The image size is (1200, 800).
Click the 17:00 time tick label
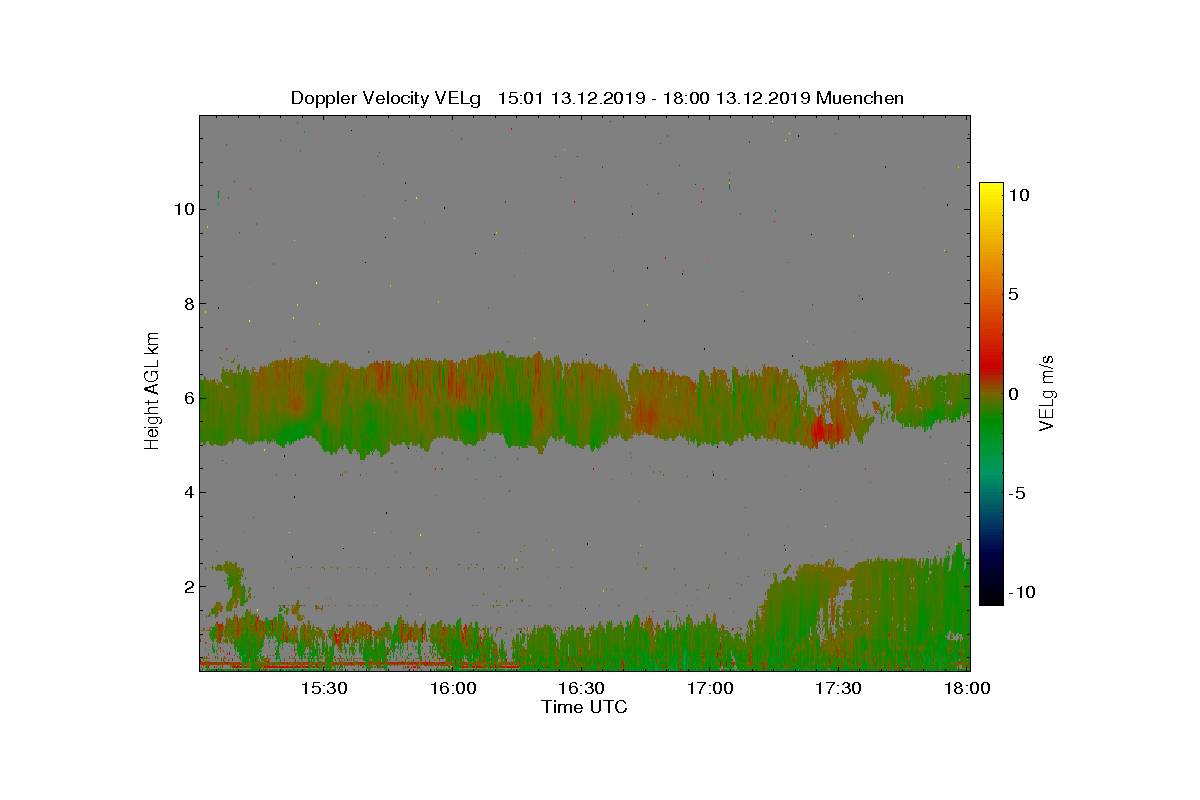pyautogui.click(x=711, y=688)
